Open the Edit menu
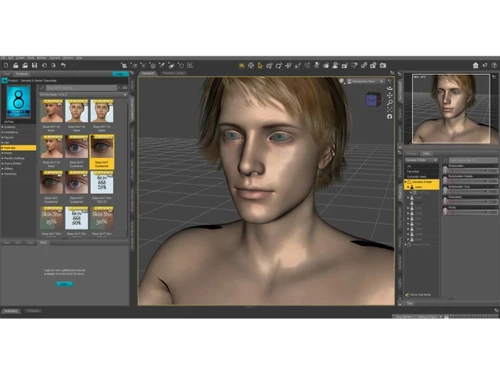The height and width of the screenshot is (375, 500). pyautogui.click(x=11, y=58)
